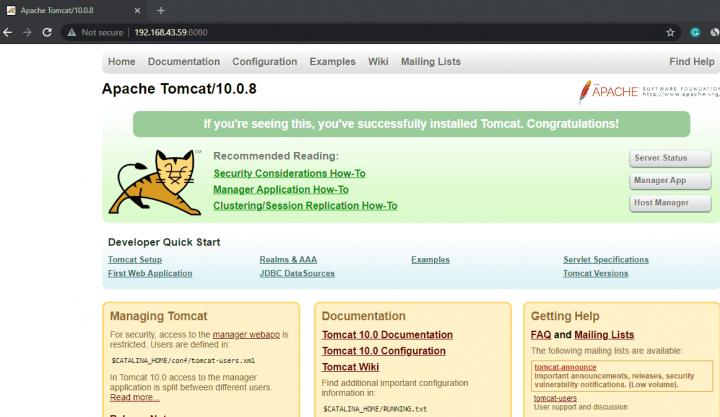Click the Apache Tomcat/10.0.8 heading
The image size is (720, 417).
(179, 89)
